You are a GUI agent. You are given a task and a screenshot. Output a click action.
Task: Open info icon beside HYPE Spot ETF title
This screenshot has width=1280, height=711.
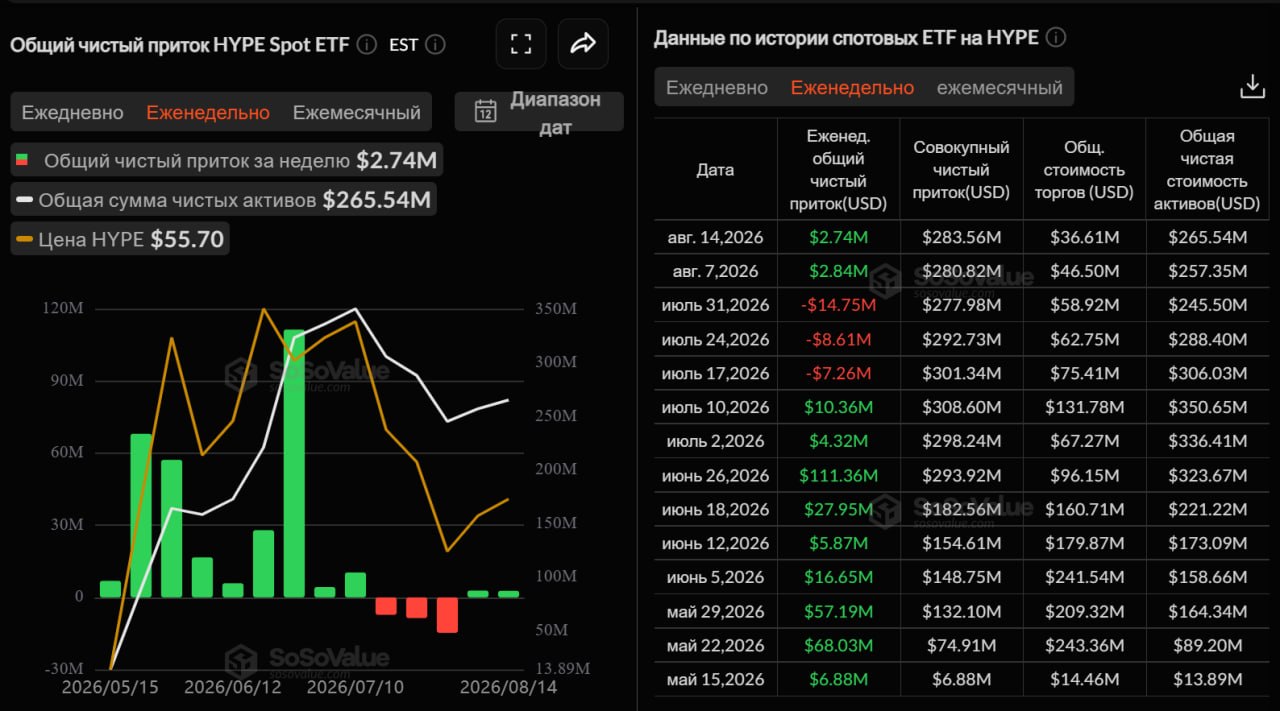pos(367,44)
